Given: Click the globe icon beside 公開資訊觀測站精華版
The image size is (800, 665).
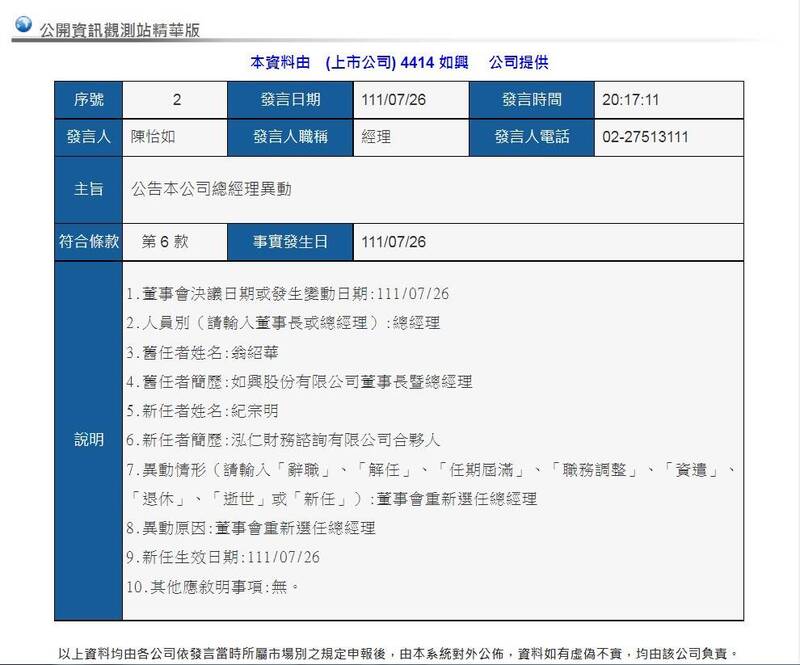Looking at the screenshot, I should (23, 24).
